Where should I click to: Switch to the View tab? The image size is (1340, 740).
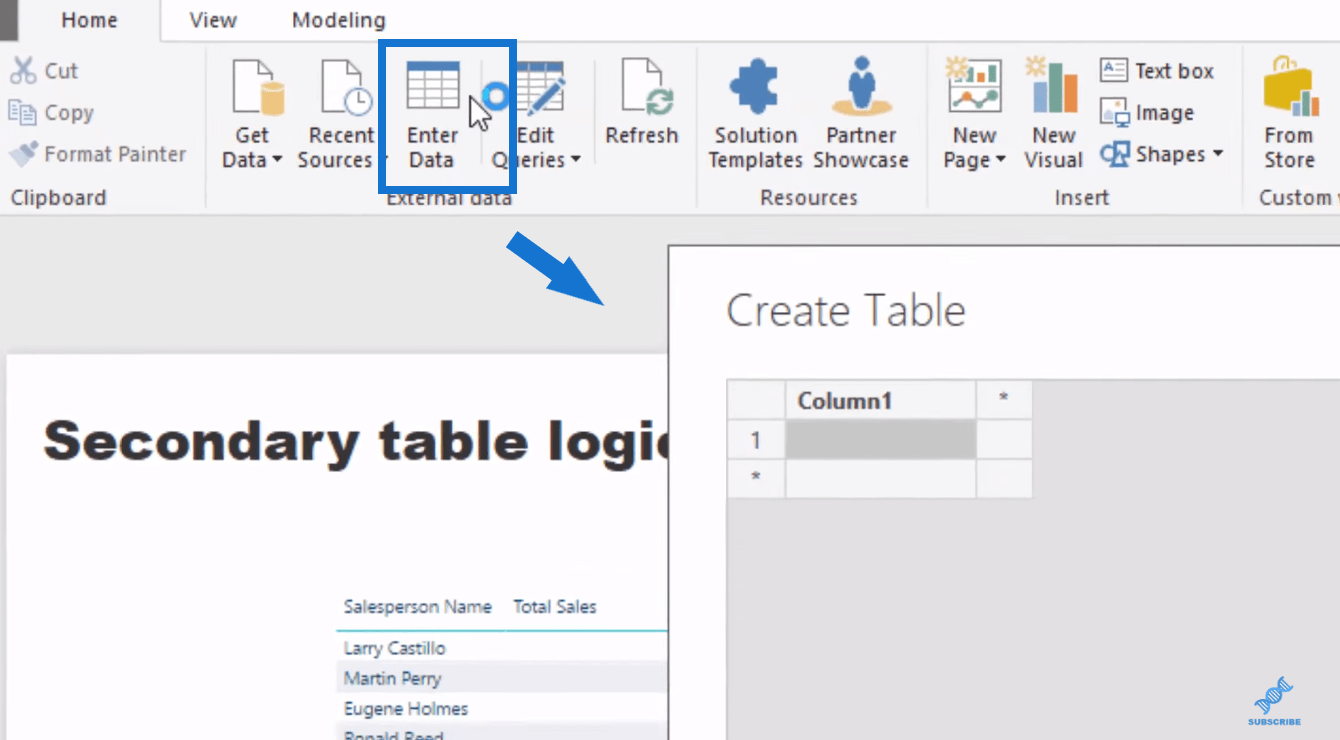[213, 20]
